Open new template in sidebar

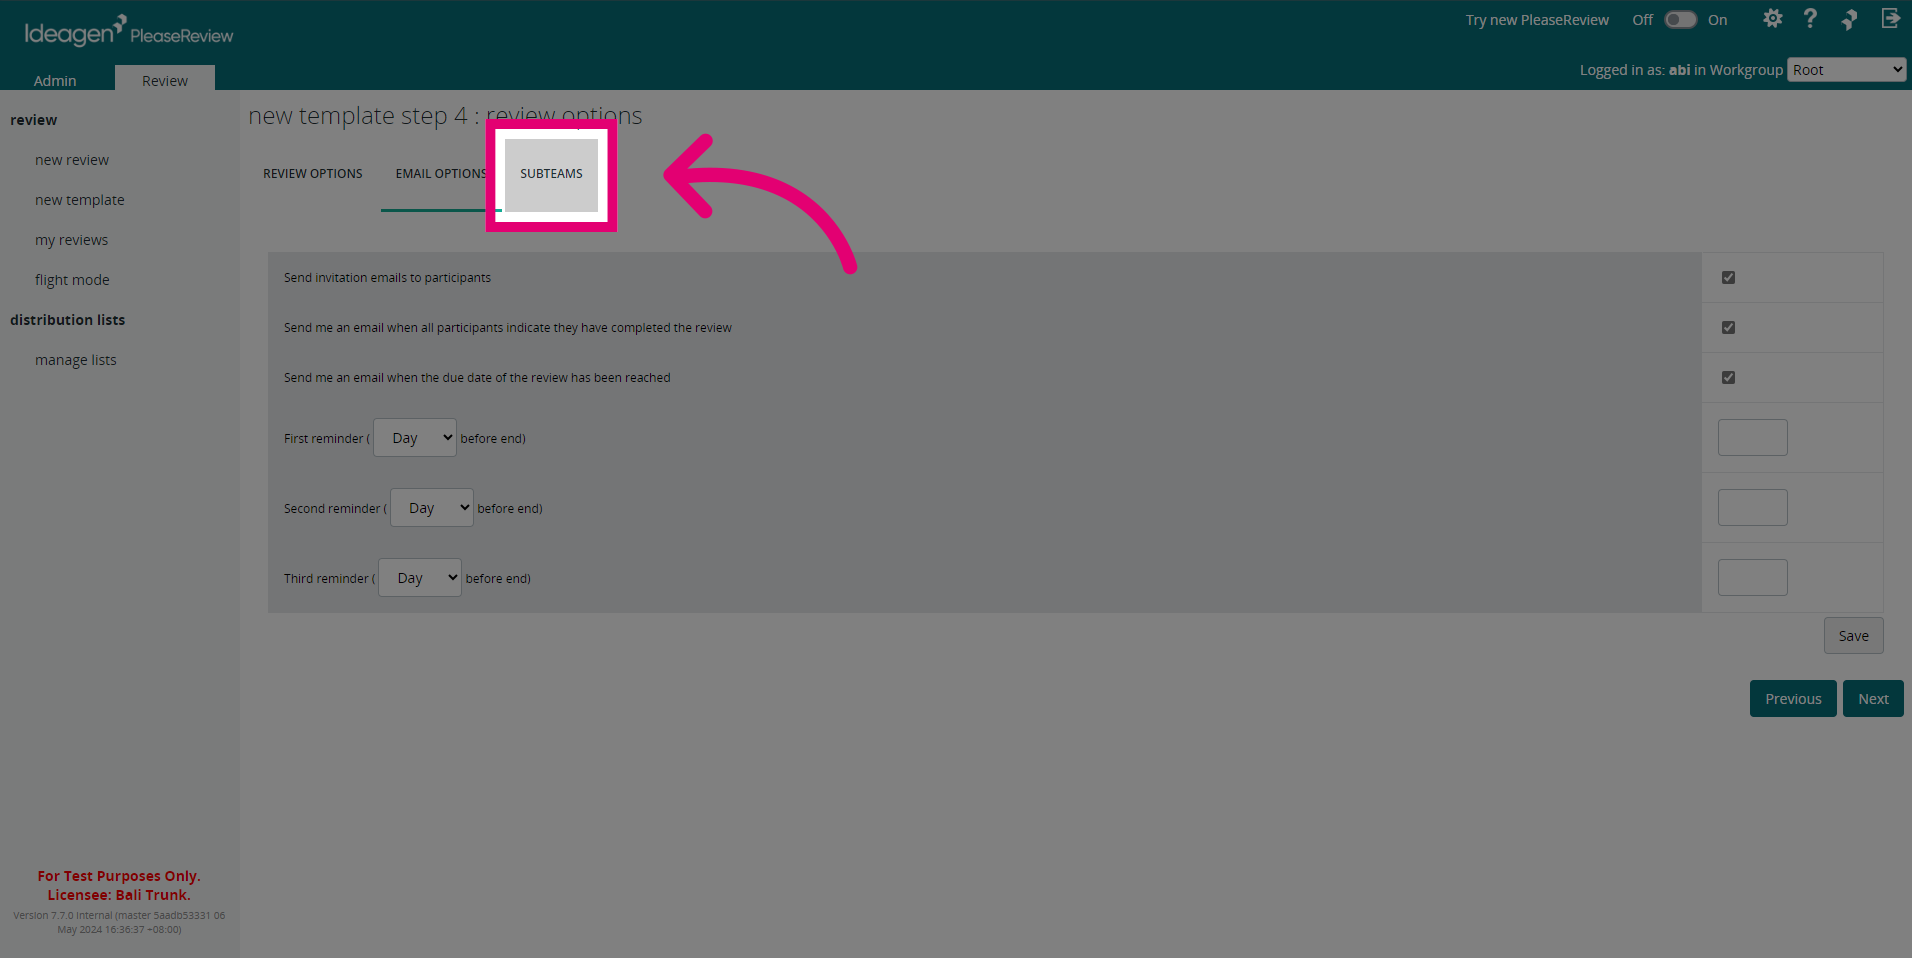pyautogui.click(x=80, y=200)
